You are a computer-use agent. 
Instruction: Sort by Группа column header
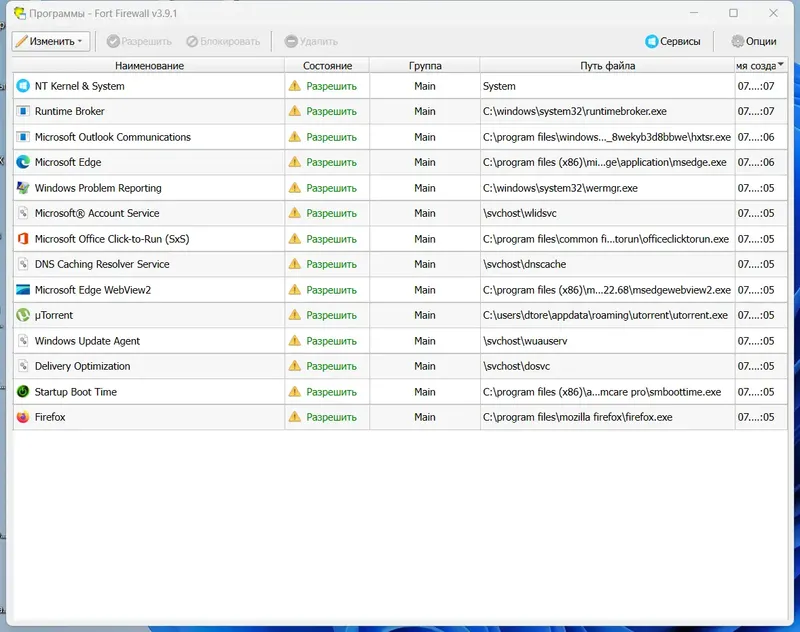tap(424, 65)
